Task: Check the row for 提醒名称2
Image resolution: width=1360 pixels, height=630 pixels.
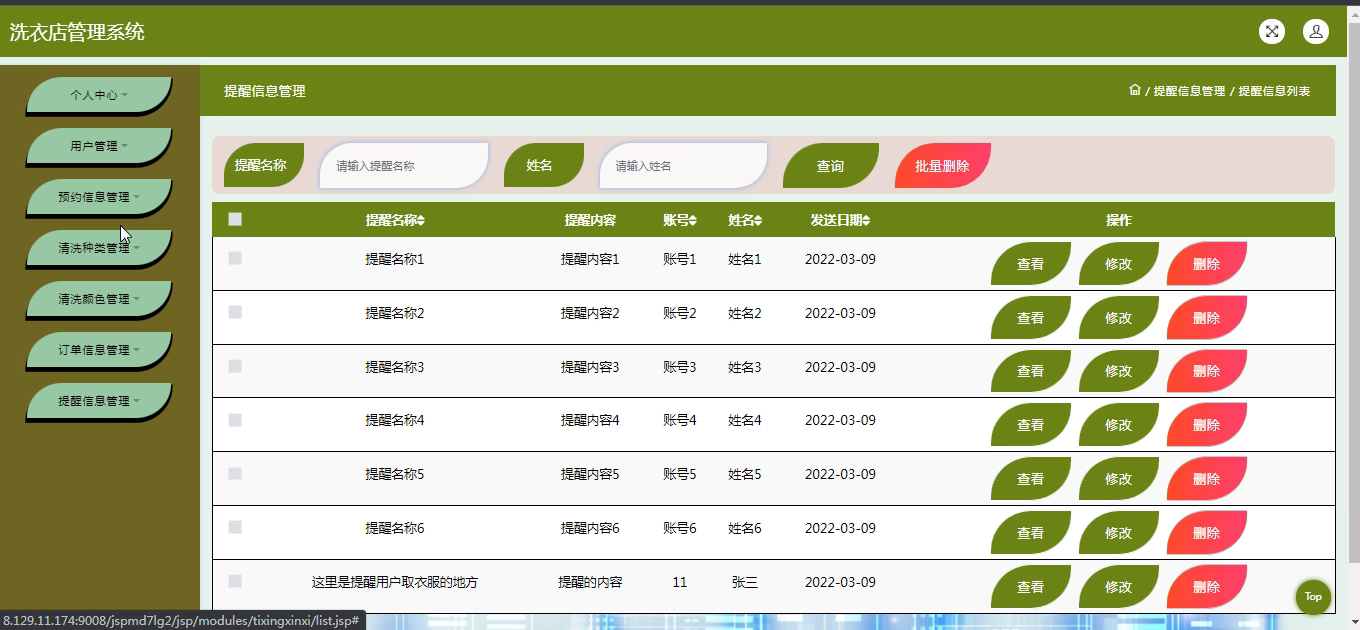Action: click(235, 312)
